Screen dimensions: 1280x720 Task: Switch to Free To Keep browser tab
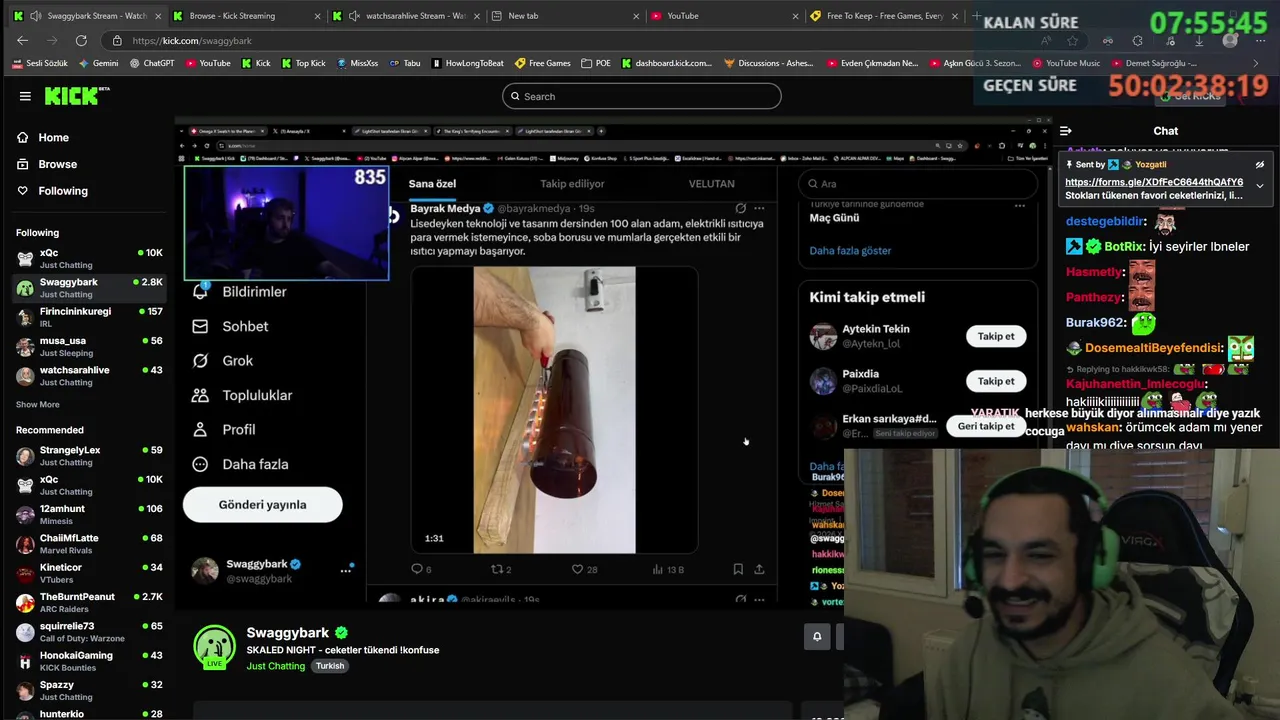[884, 16]
